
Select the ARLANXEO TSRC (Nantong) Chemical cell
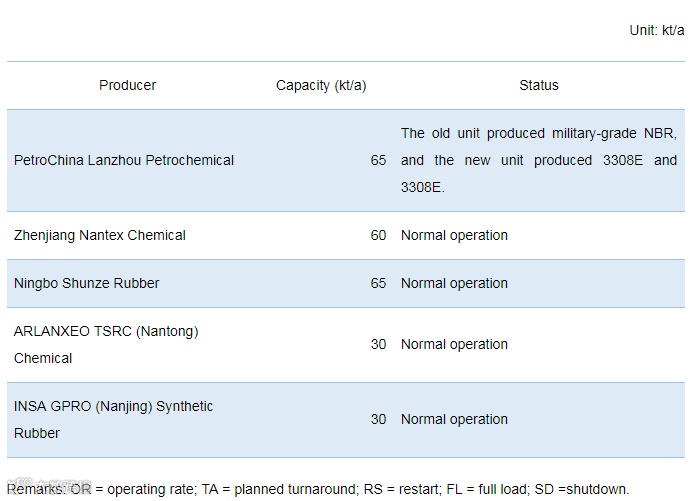coord(106,344)
